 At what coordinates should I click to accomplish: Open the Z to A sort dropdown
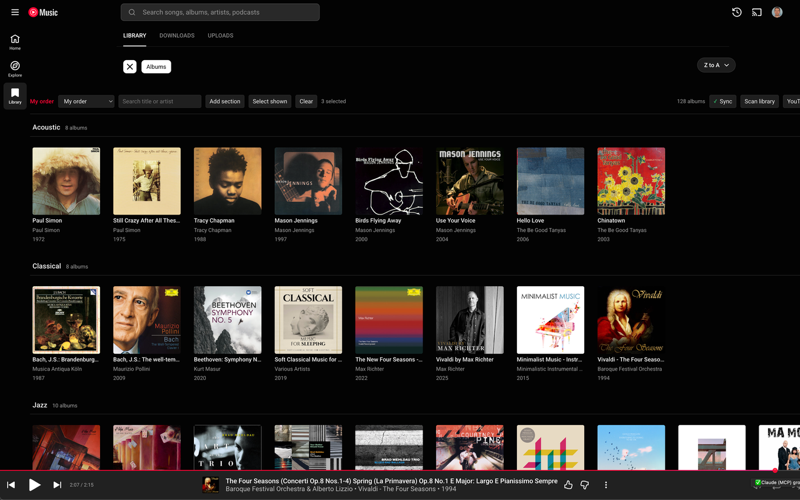coord(716,65)
